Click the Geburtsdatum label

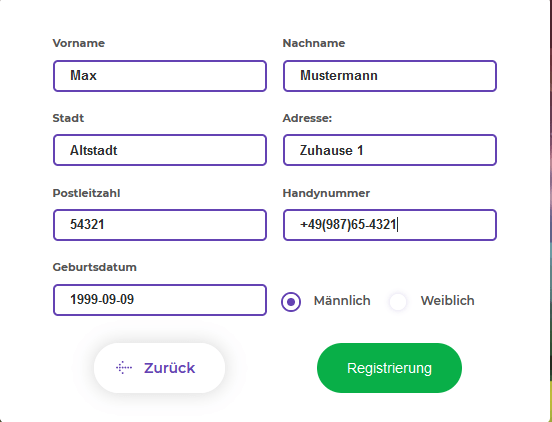(94, 267)
